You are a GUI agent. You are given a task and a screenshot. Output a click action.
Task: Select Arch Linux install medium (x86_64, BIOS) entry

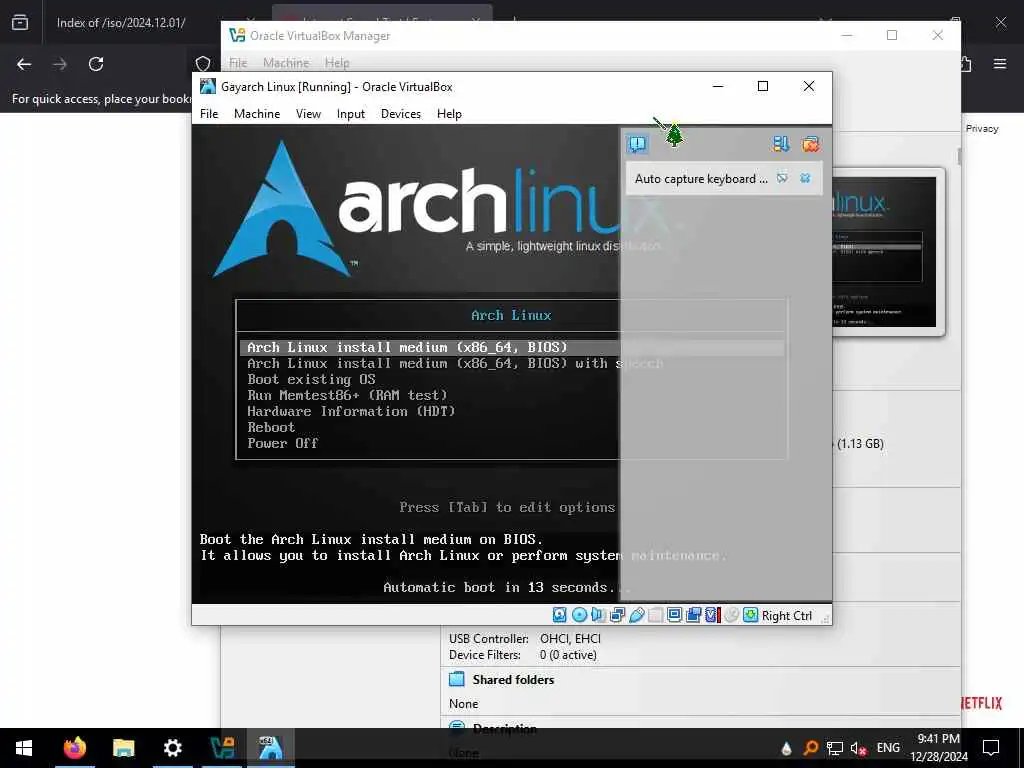511,347
